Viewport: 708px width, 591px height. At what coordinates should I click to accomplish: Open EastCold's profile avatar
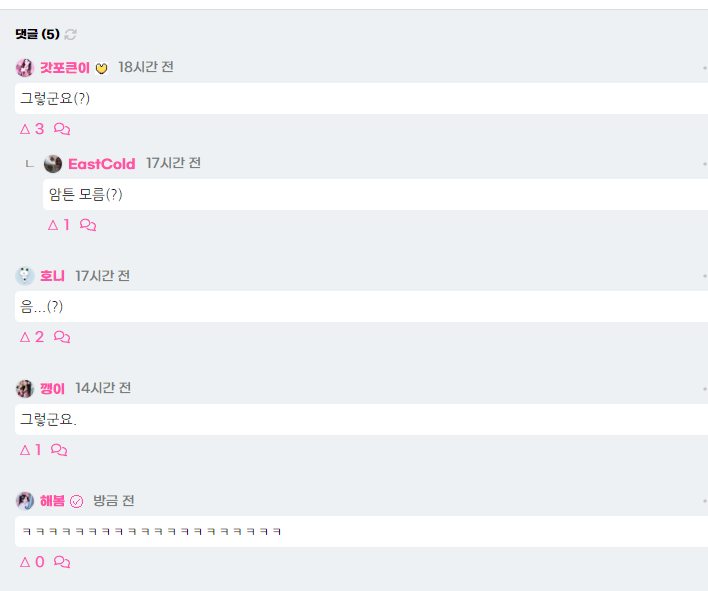pos(53,164)
